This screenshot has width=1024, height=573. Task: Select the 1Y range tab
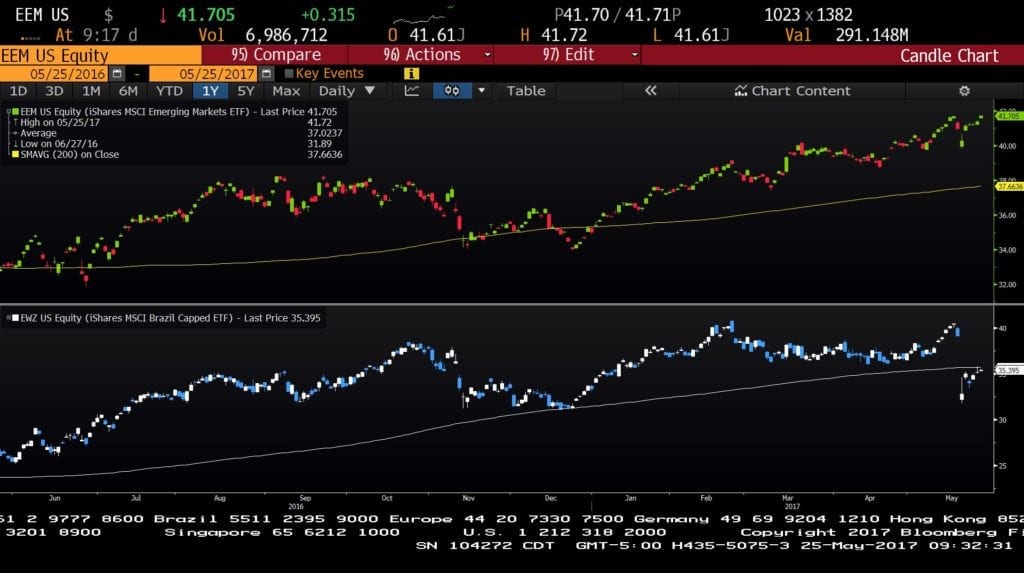[x=210, y=91]
